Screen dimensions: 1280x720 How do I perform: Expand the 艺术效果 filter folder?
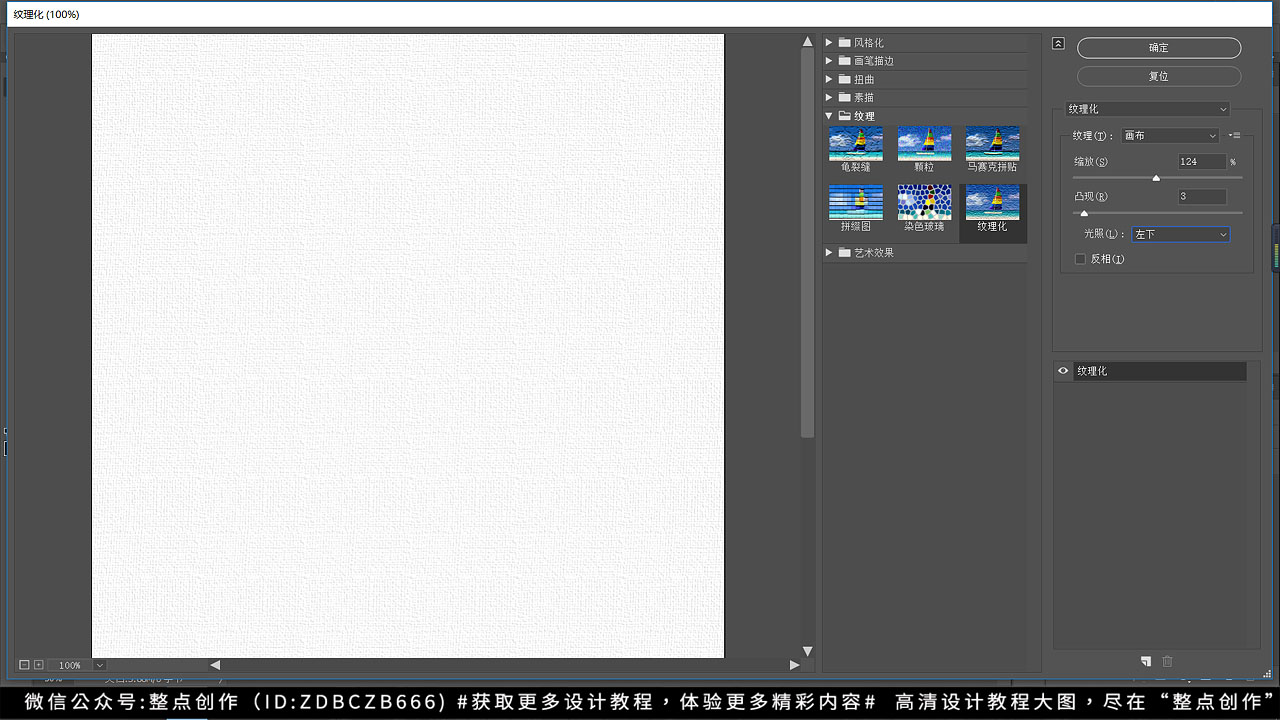tap(829, 253)
